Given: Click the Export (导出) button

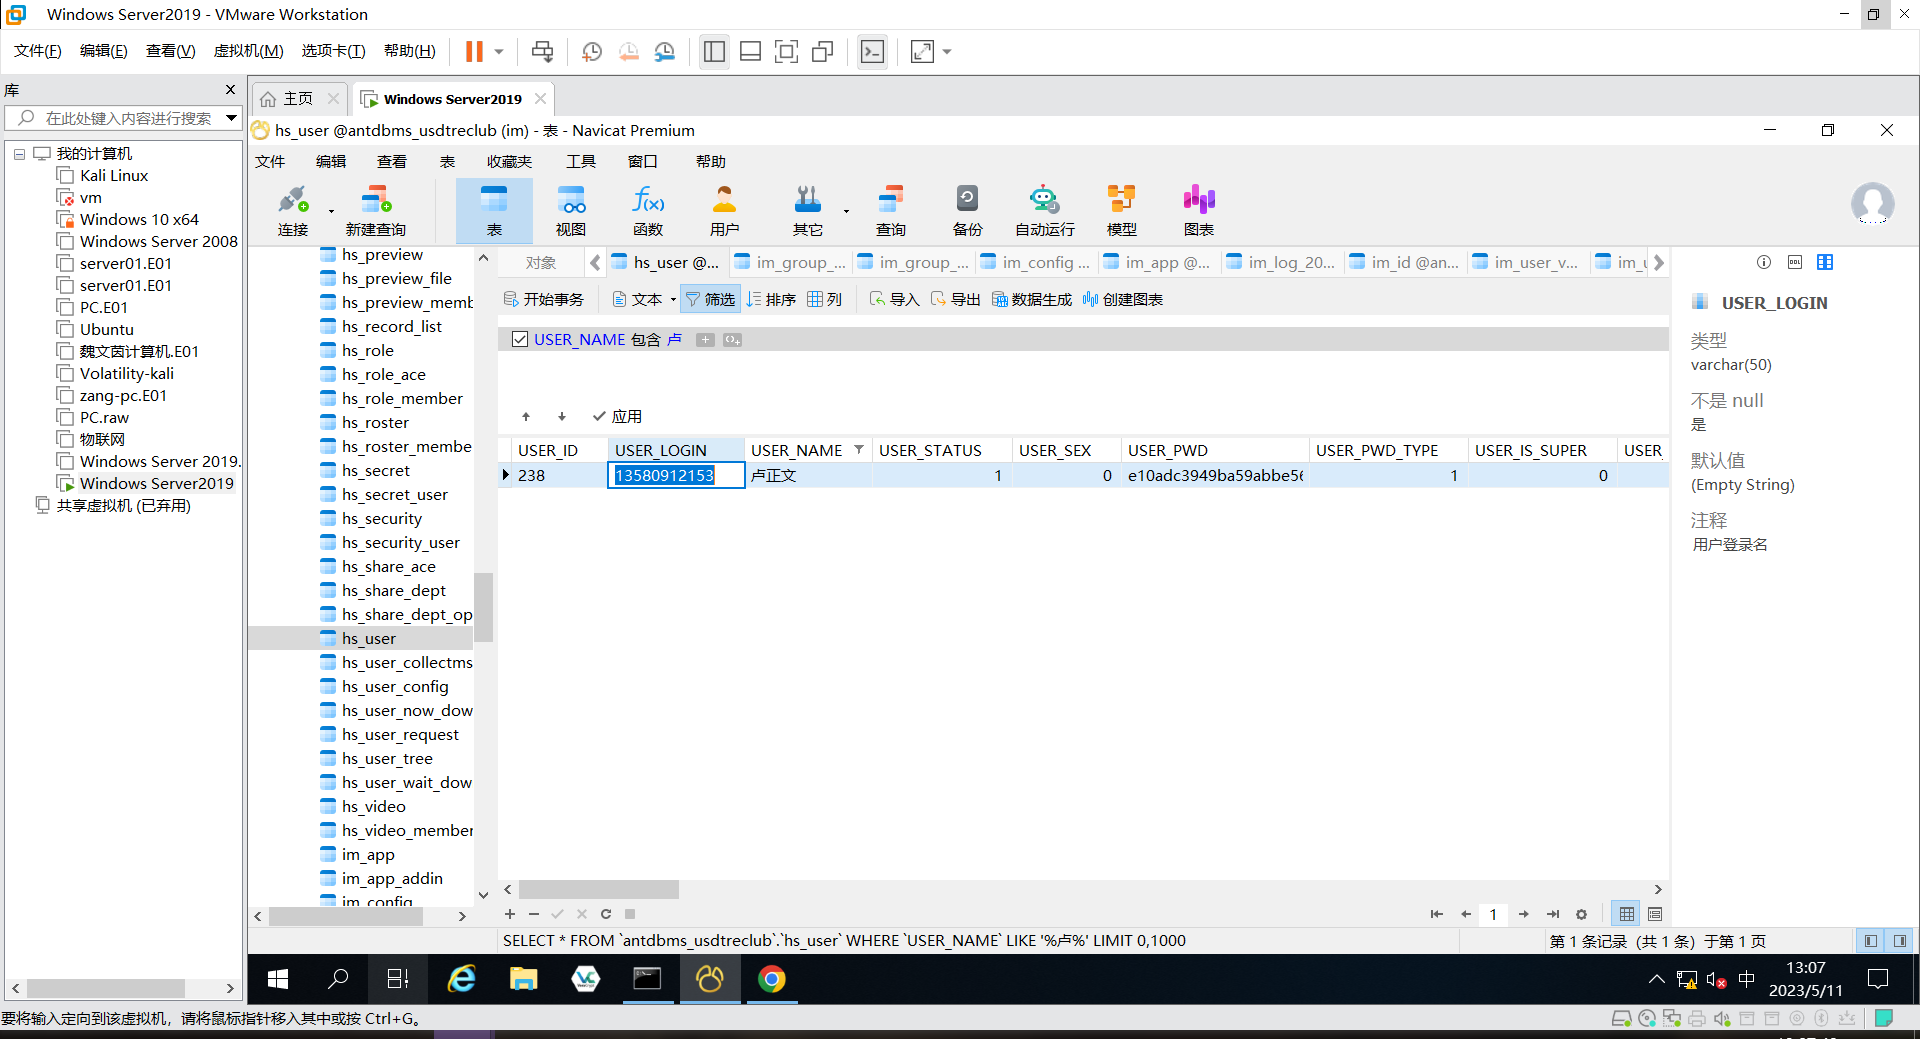Looking at the screenshot, I should (x=955, y=299).
